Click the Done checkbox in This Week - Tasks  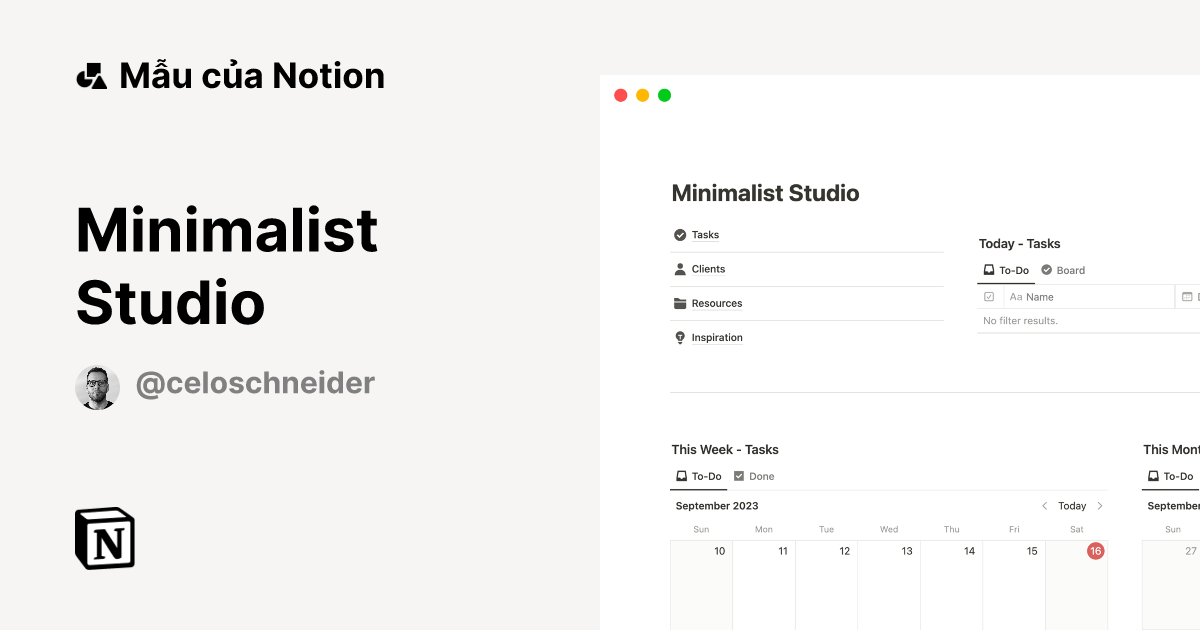tap(738, 476)
